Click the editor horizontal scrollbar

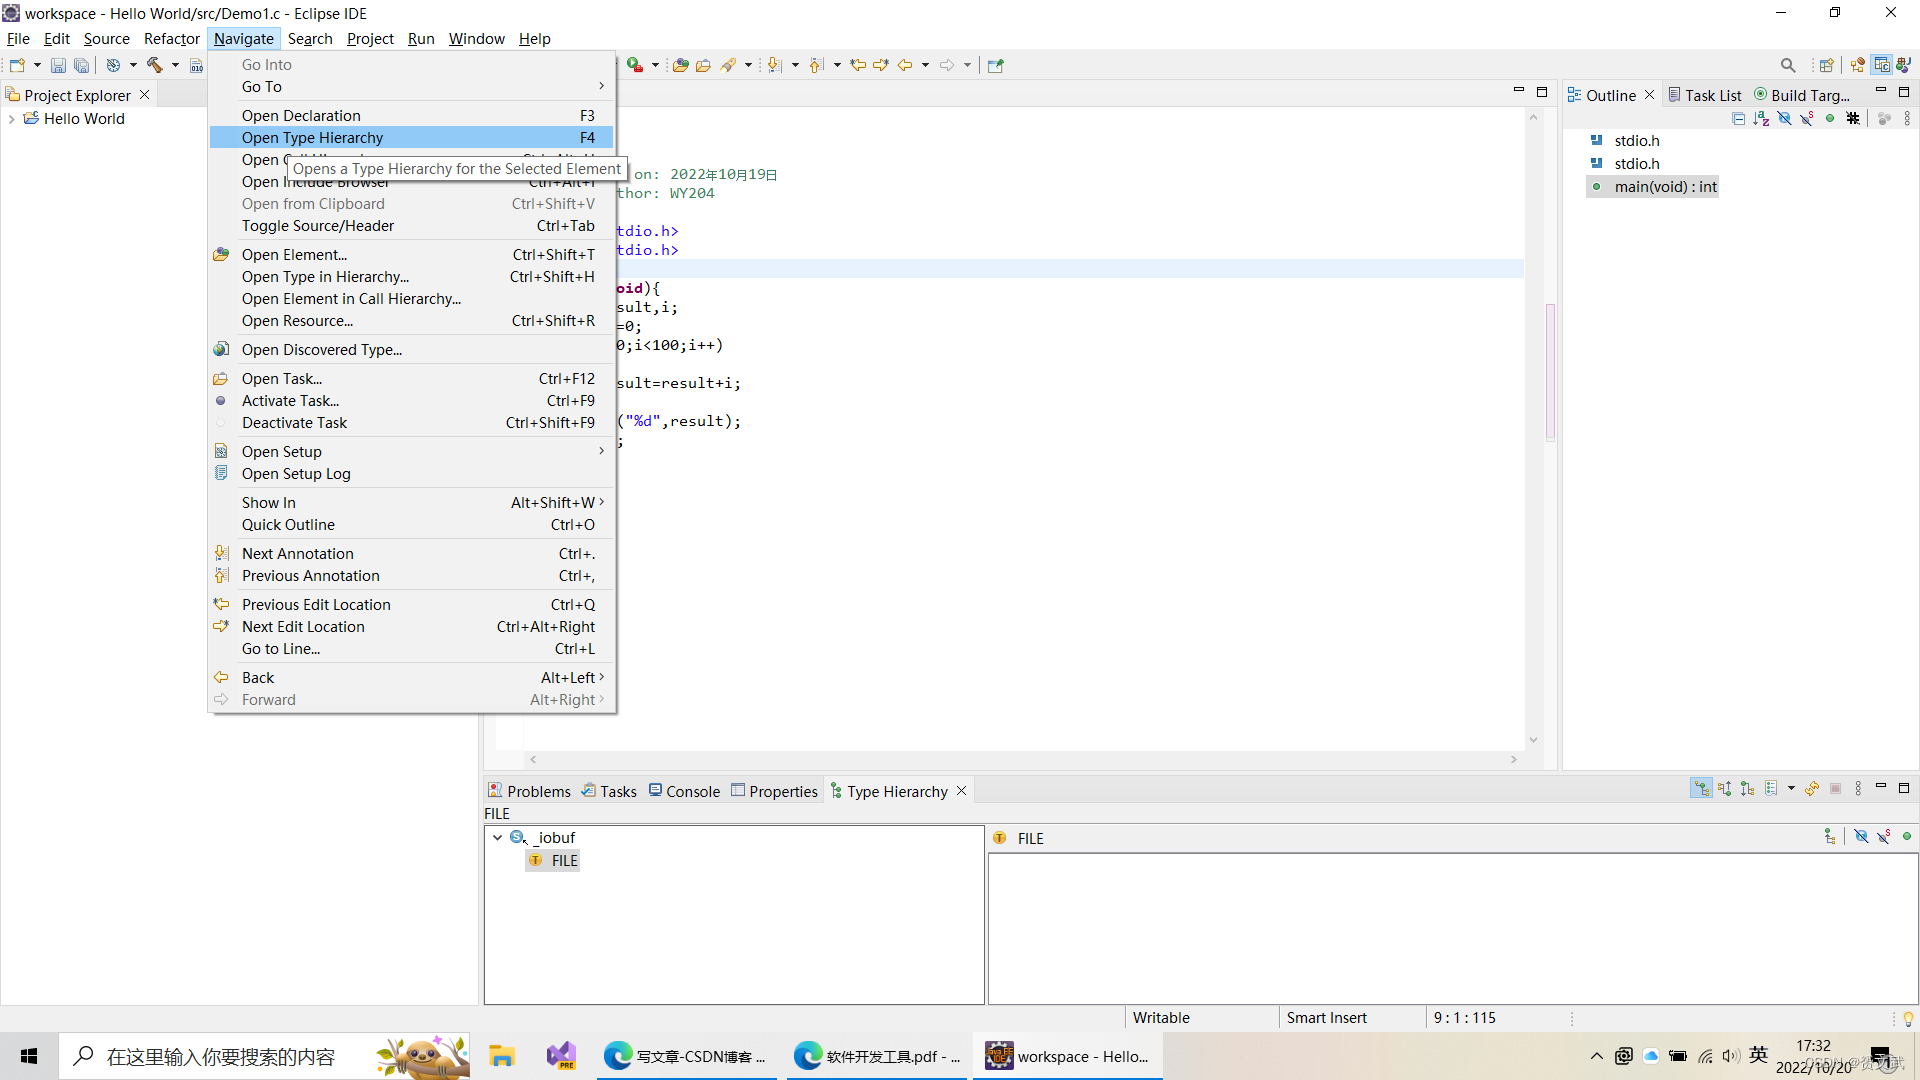pos(1023,760)
